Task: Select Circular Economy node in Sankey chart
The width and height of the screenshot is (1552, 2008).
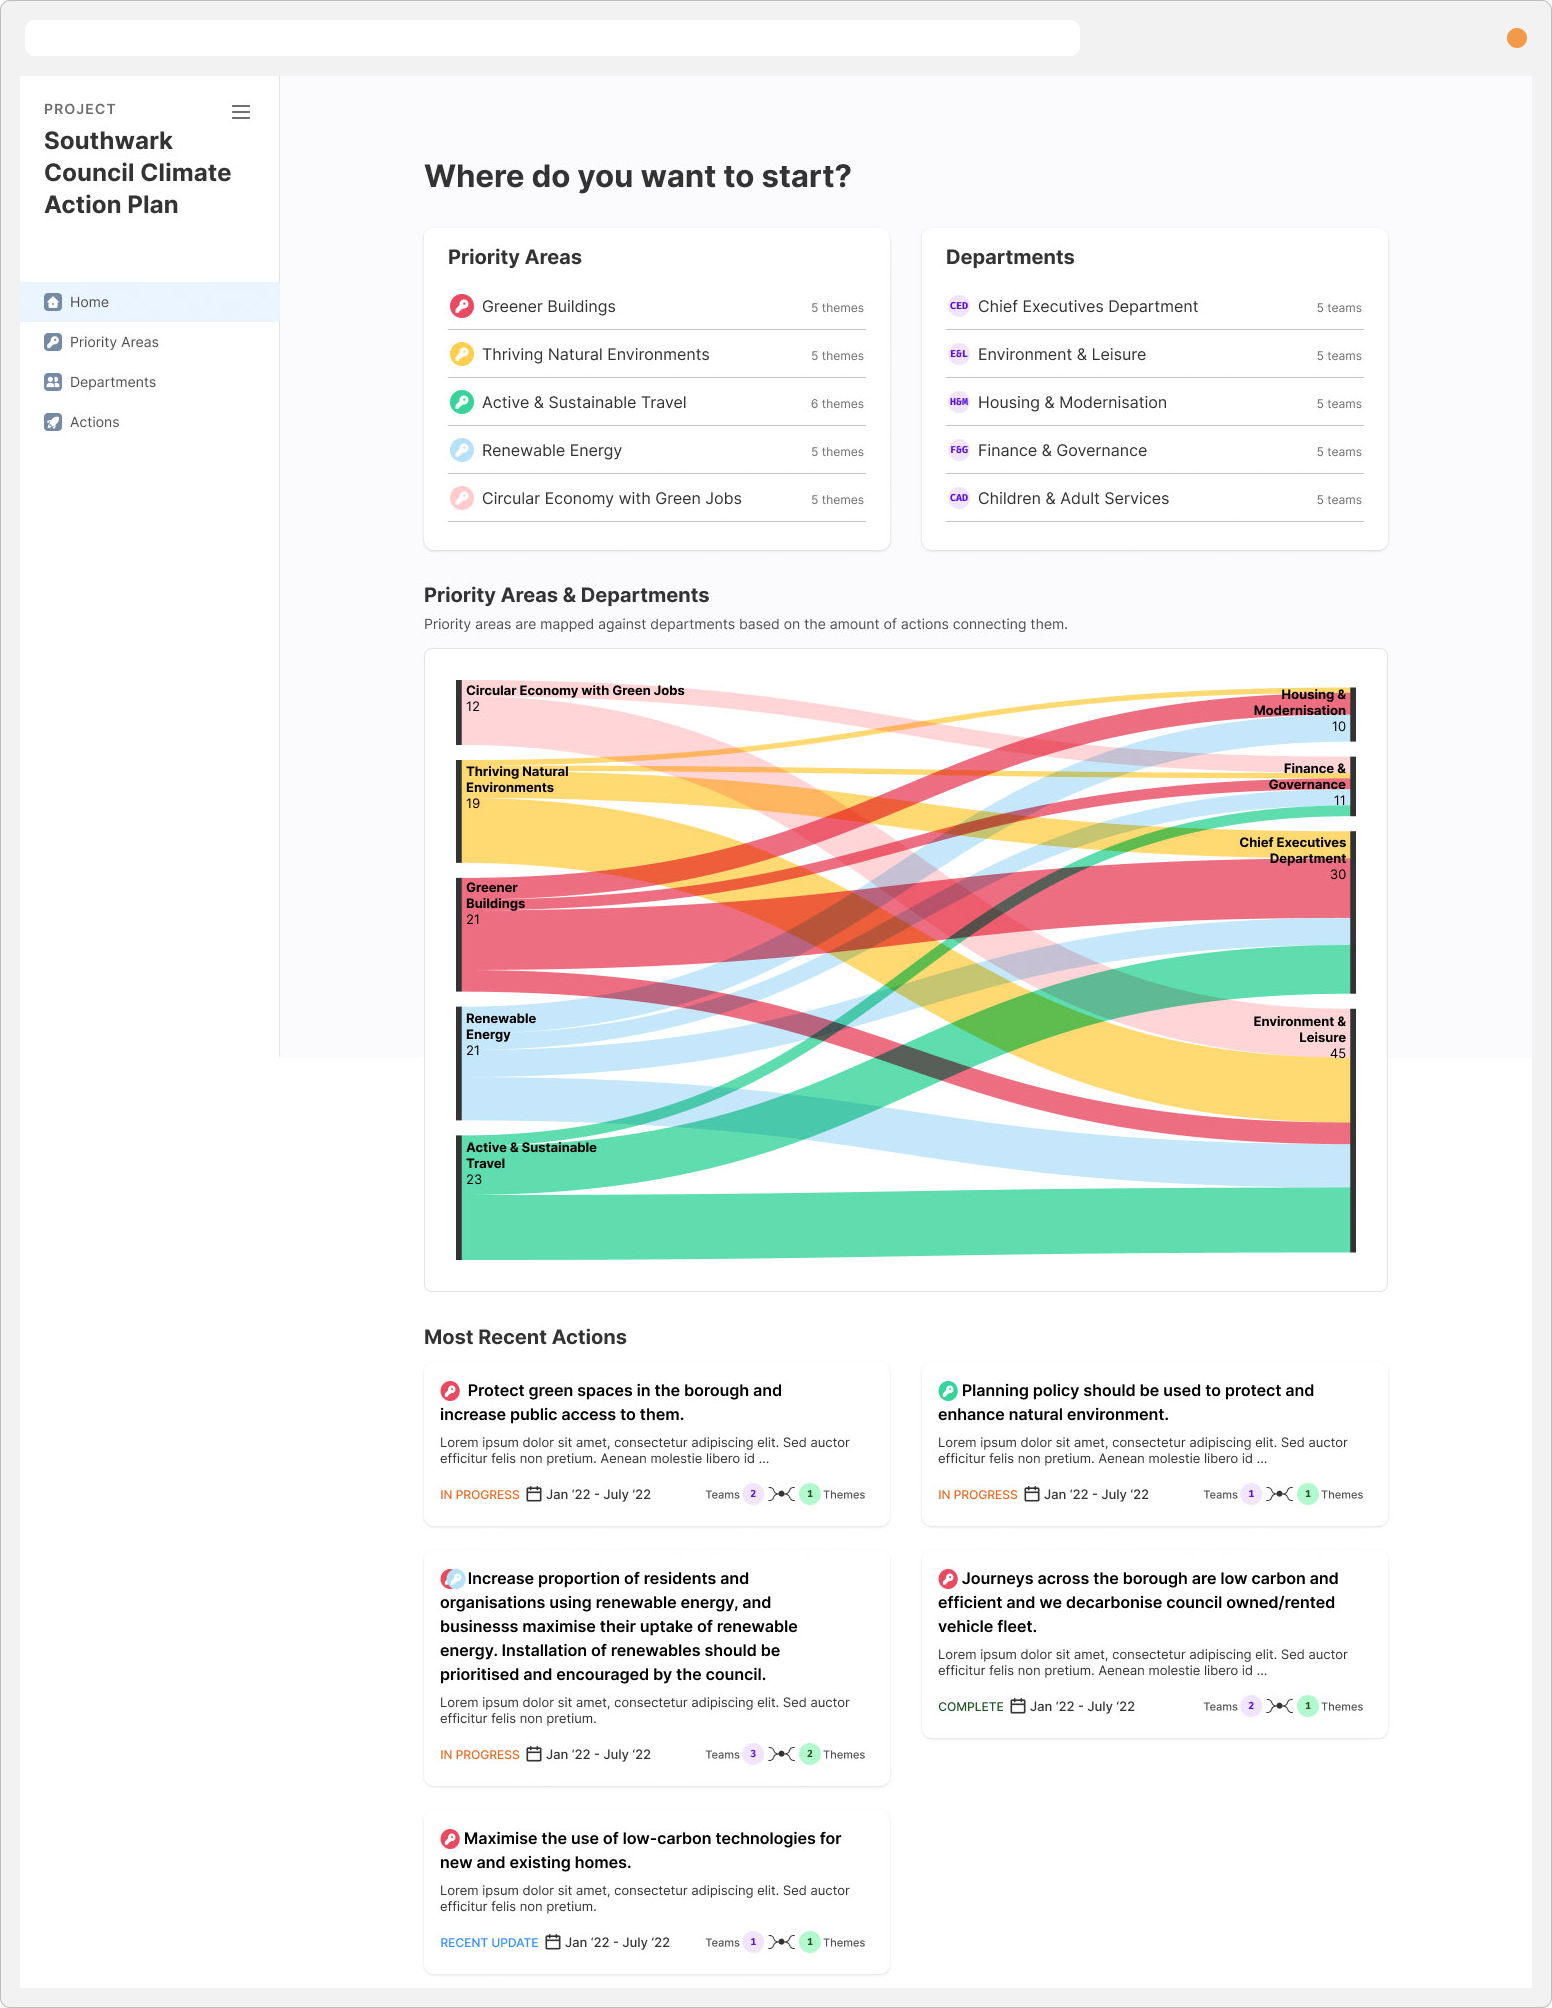Action: [x=459, y=712]
